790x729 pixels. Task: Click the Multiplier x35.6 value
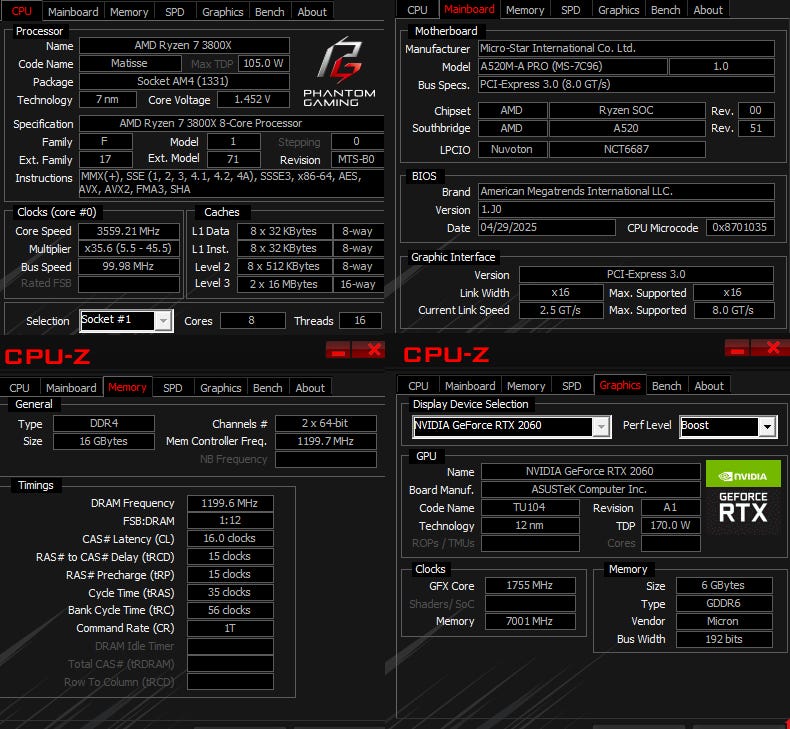point(129,249)
